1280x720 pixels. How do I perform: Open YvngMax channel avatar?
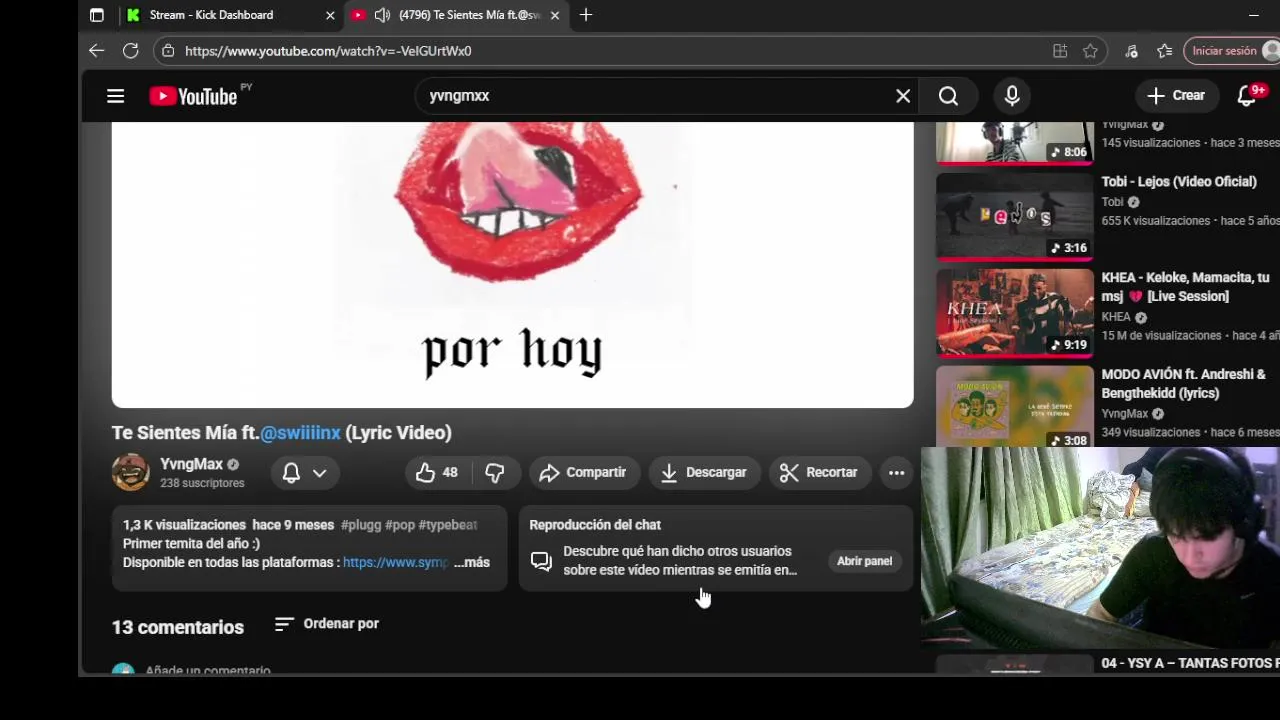[x=130, y=472]
